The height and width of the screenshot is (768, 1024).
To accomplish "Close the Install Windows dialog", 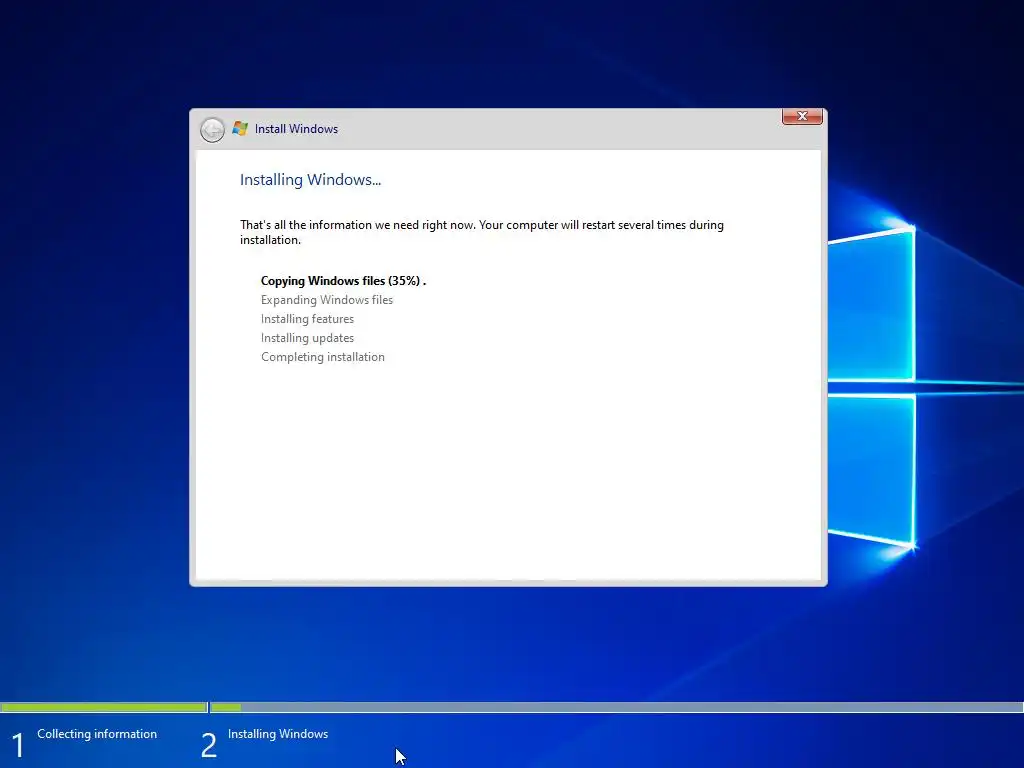I will click(802, 116).
